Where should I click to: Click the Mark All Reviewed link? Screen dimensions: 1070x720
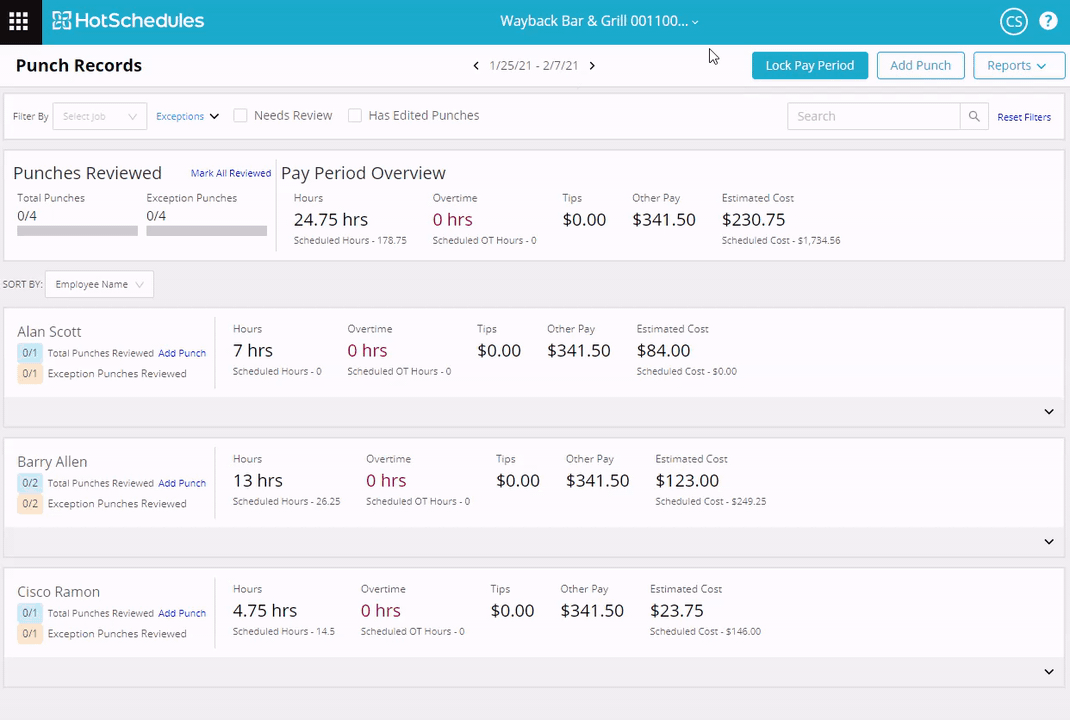231,173
